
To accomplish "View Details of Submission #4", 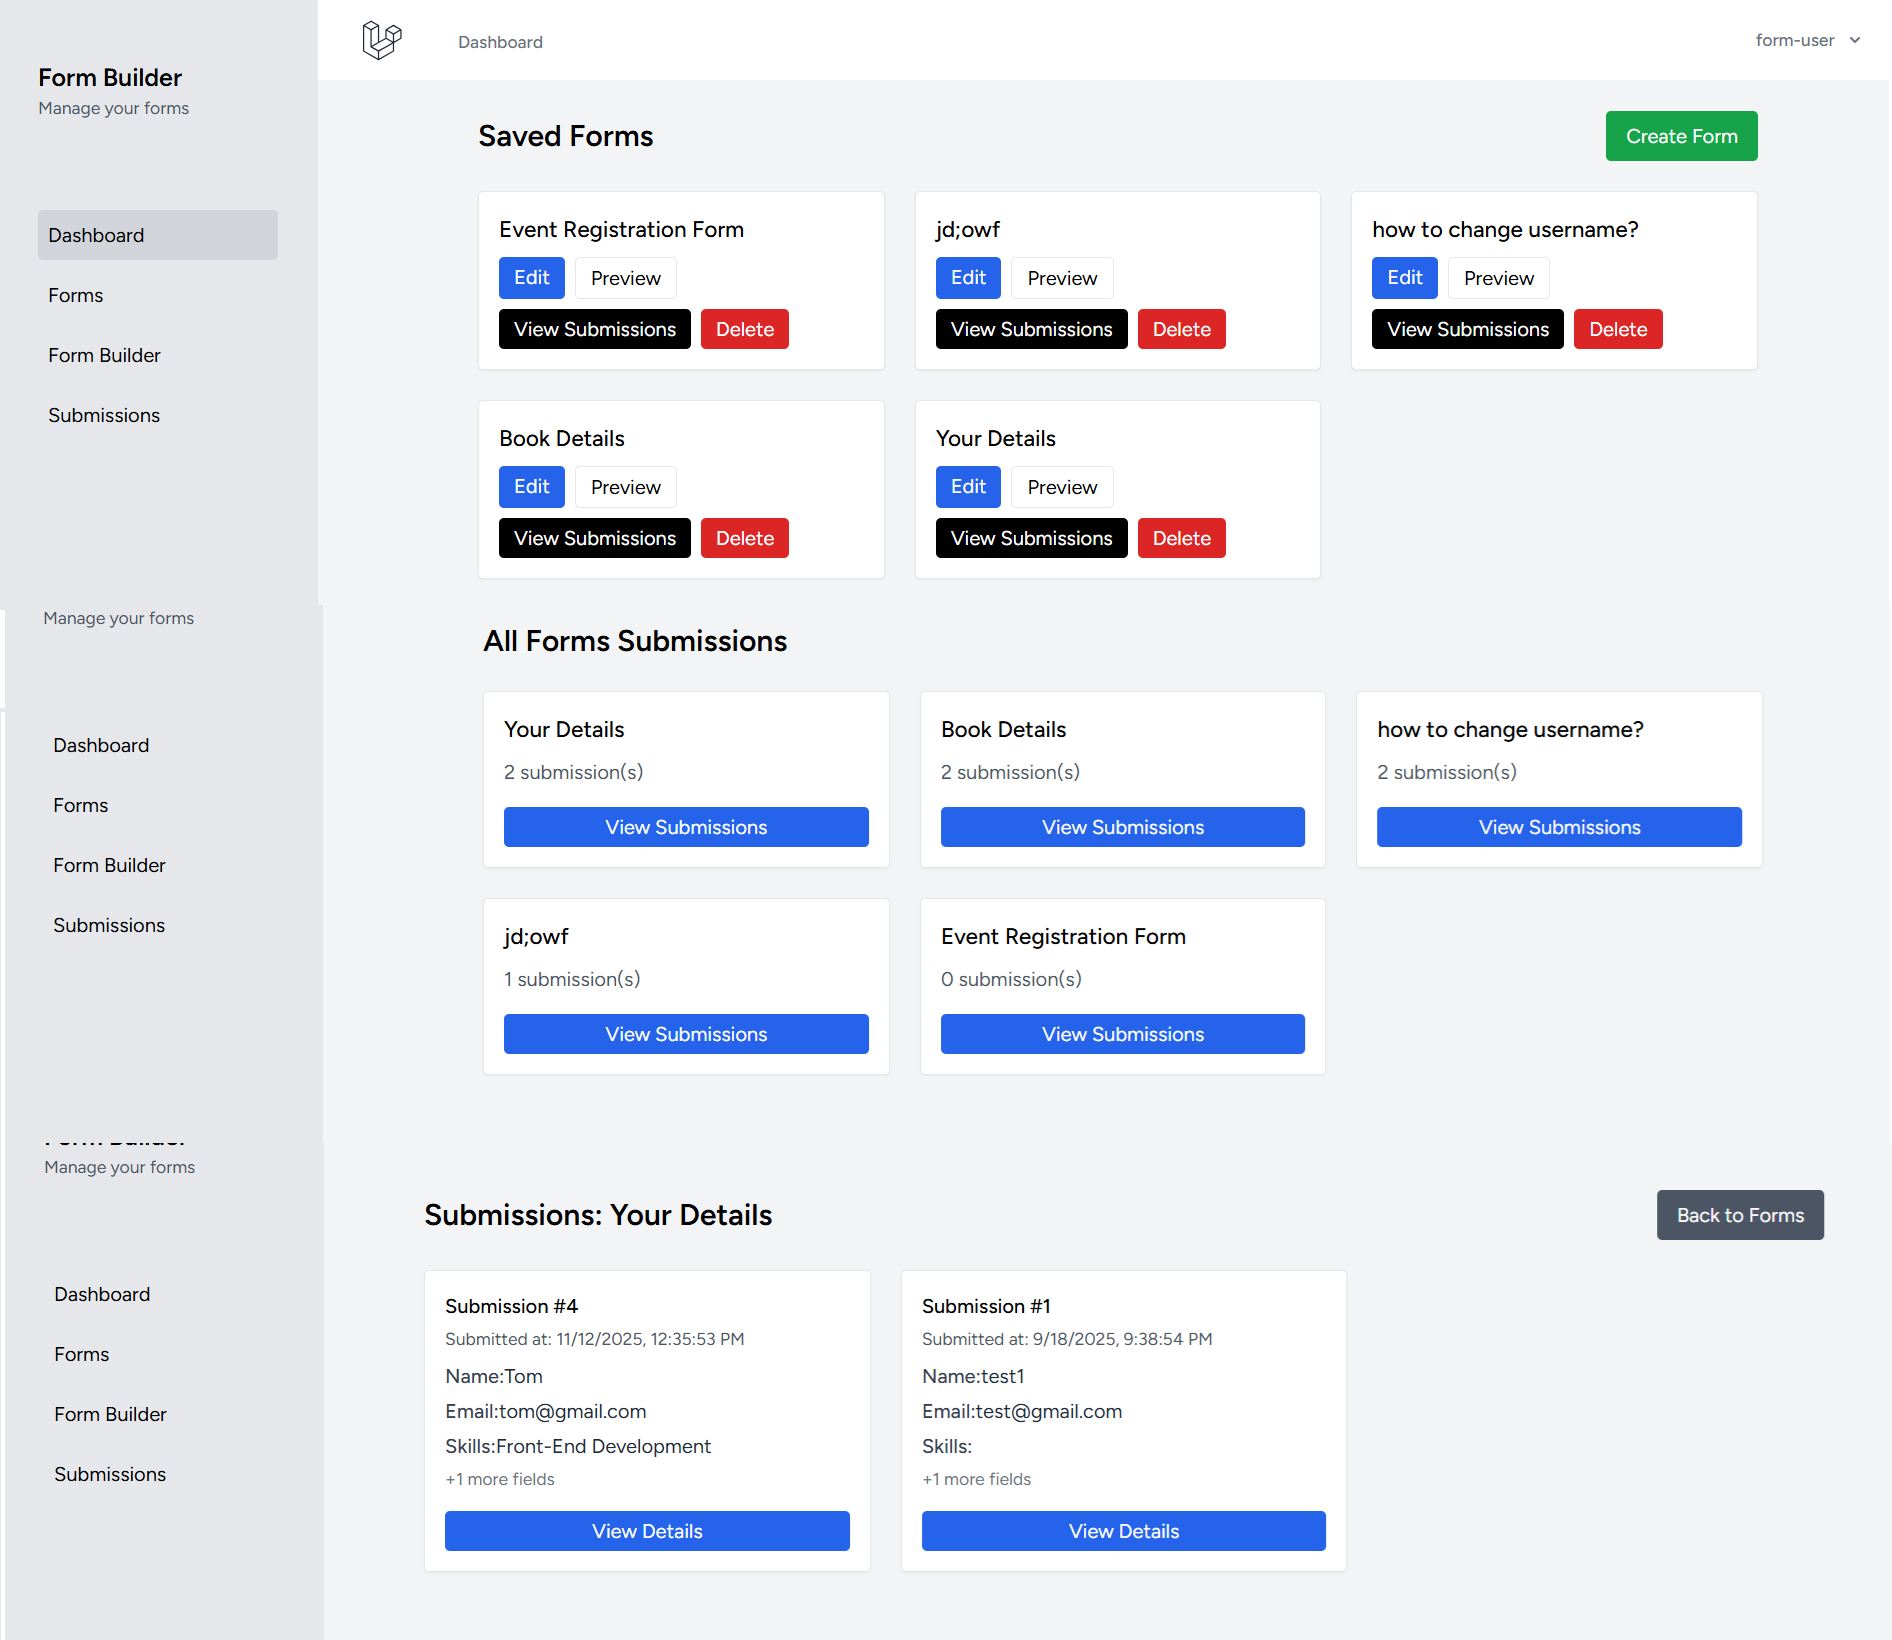I will coord(646,1531).
